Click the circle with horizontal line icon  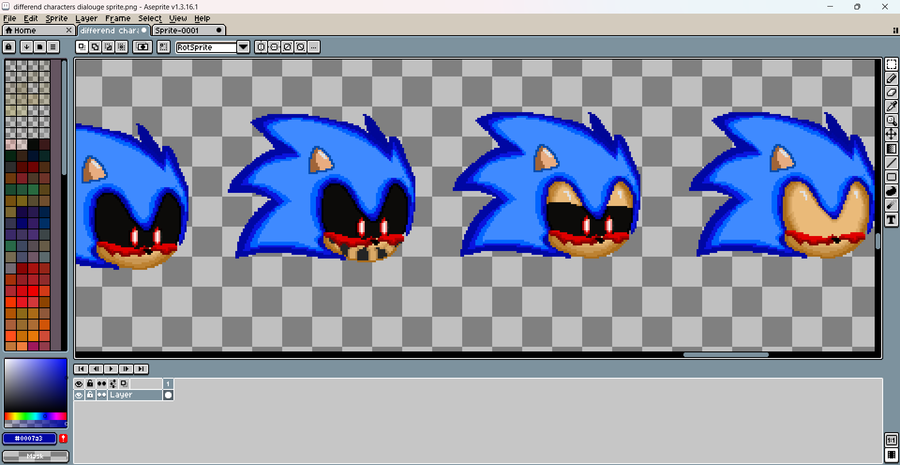pos(274,47)
